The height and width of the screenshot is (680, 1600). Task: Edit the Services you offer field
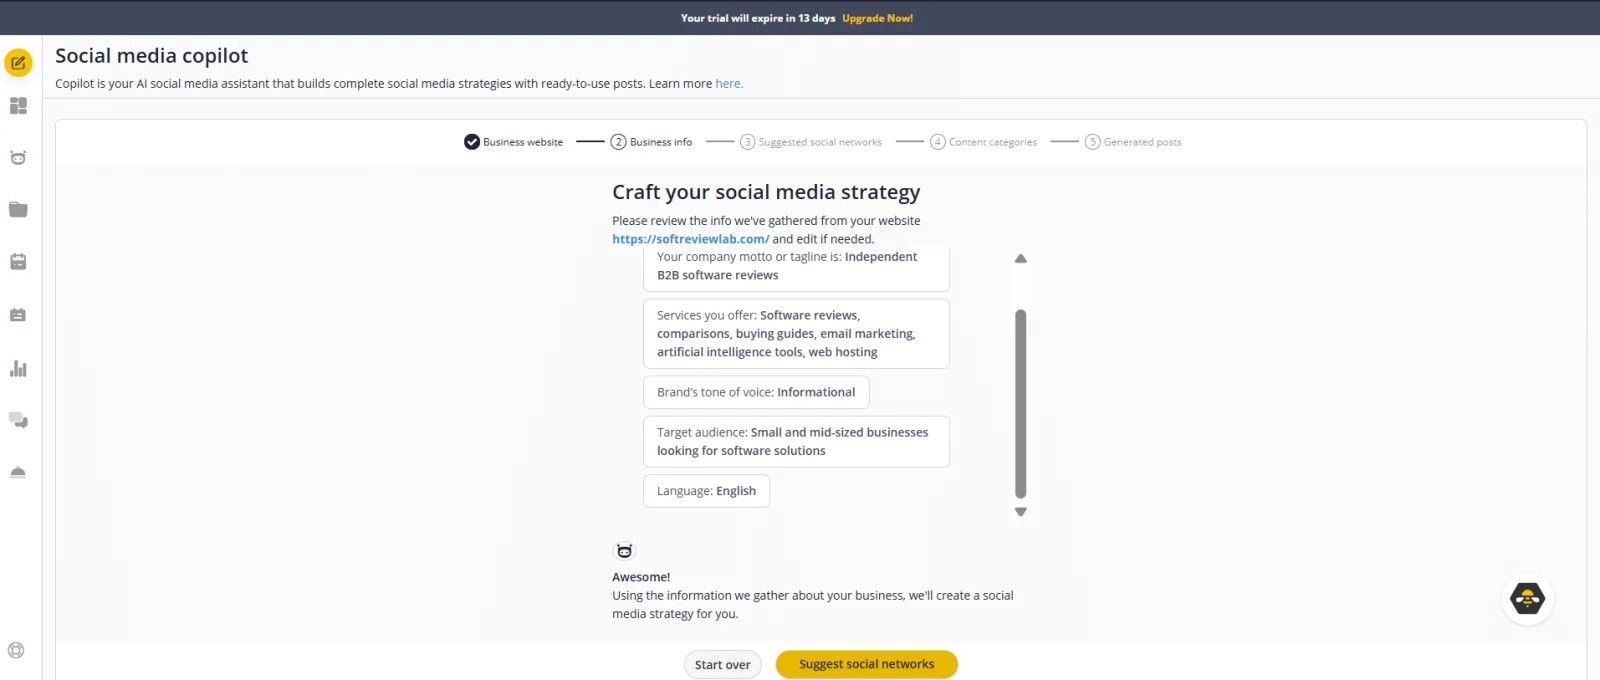pos(796,334)
